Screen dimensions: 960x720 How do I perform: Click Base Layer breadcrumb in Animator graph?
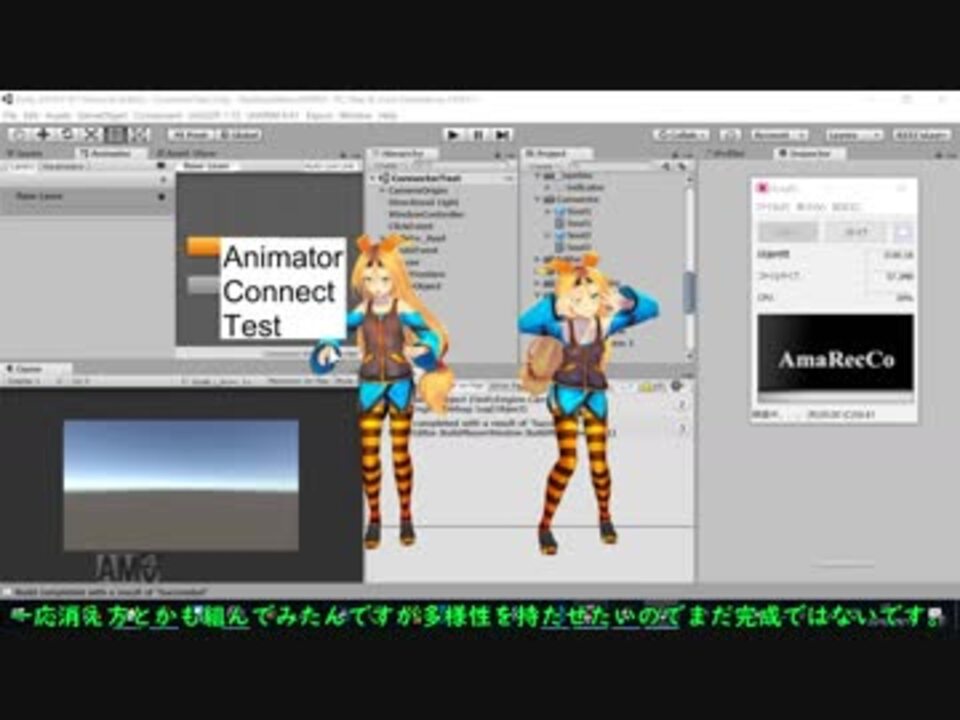[x=206, y=166]
